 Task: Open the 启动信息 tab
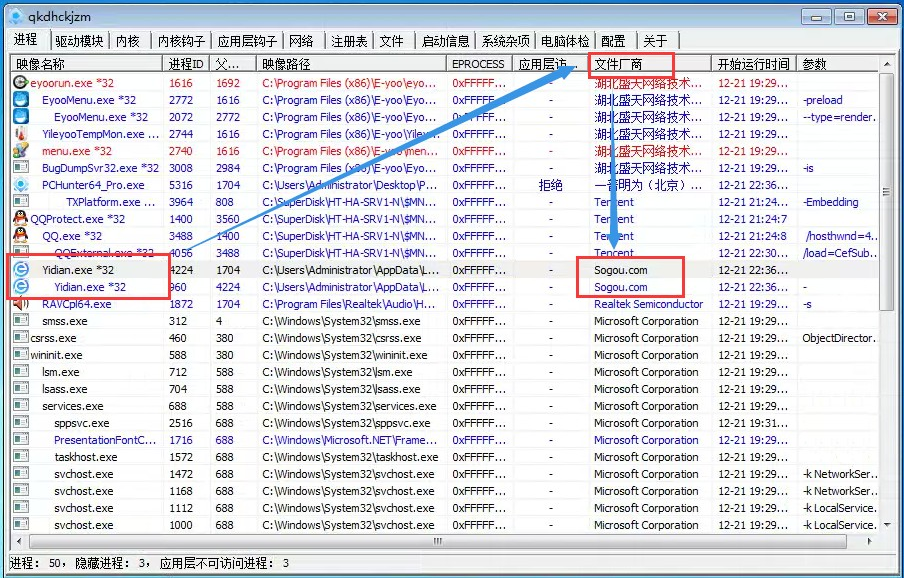445,41
